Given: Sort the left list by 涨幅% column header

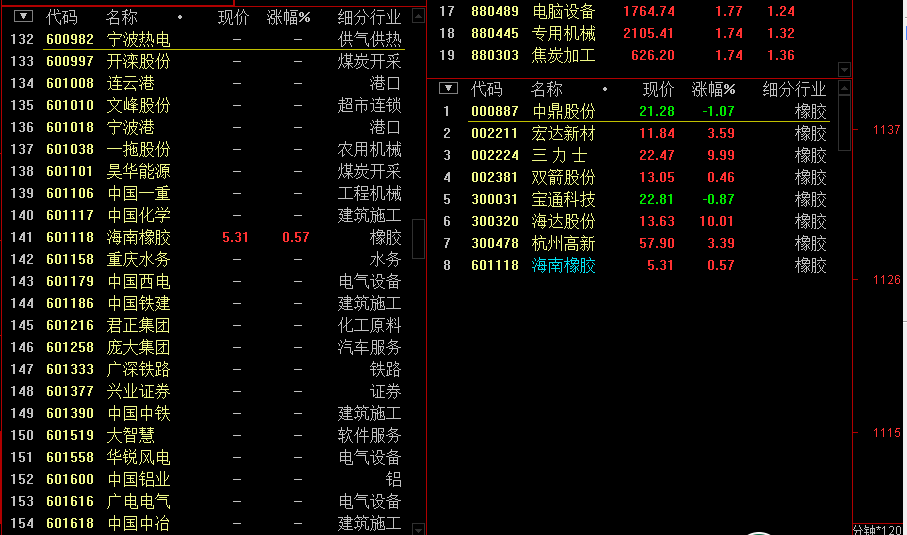Looking at the screenshot, I should 289,17.
